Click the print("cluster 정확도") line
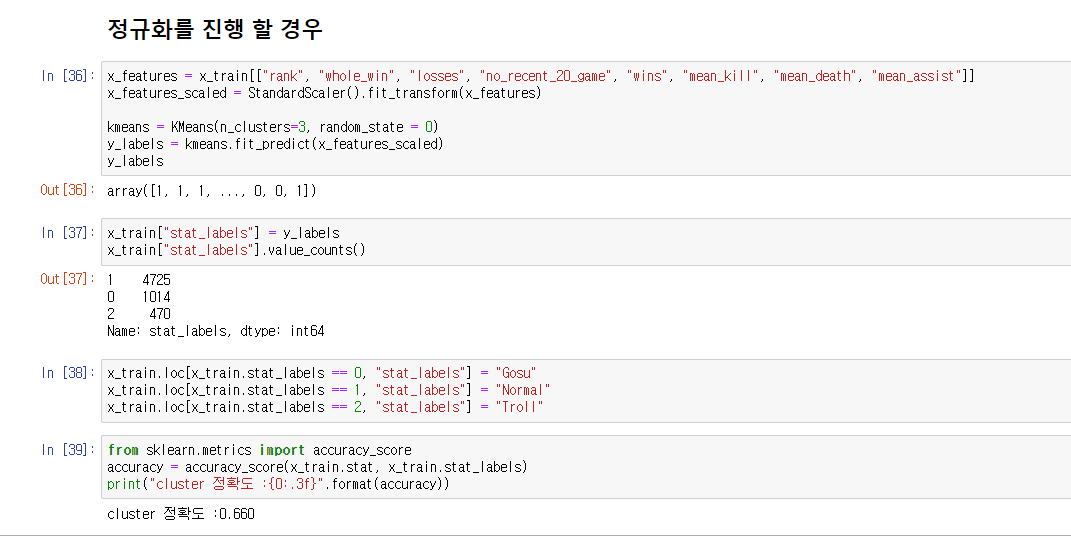This screenshot has height=536, width=1071. [x=278, y=484]
